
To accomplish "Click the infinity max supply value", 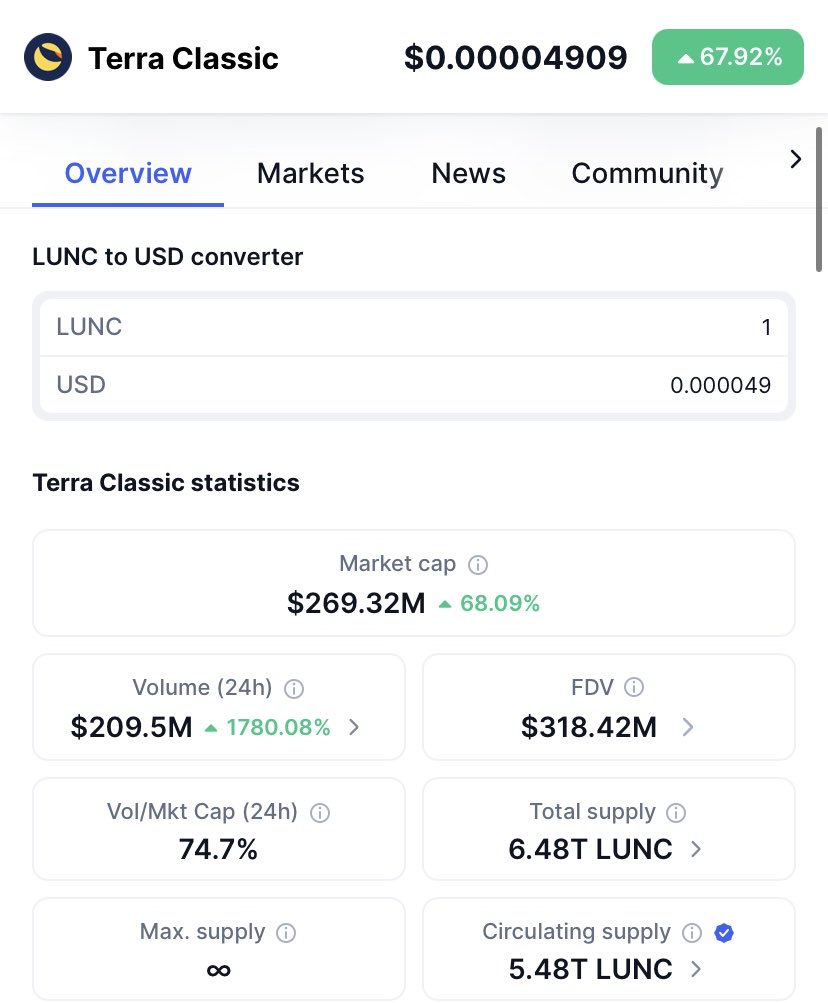I will tap(218, 970).
